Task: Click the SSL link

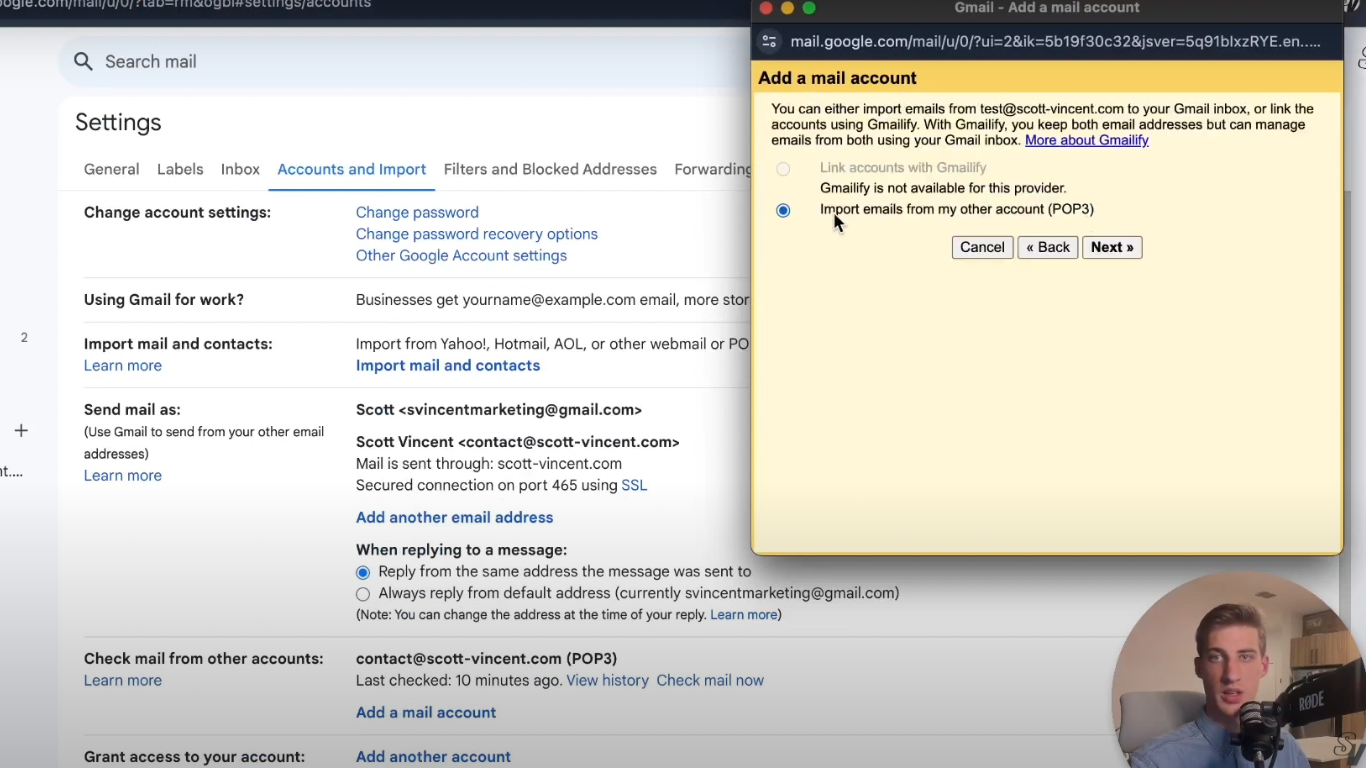Action: tap(634, 485)
